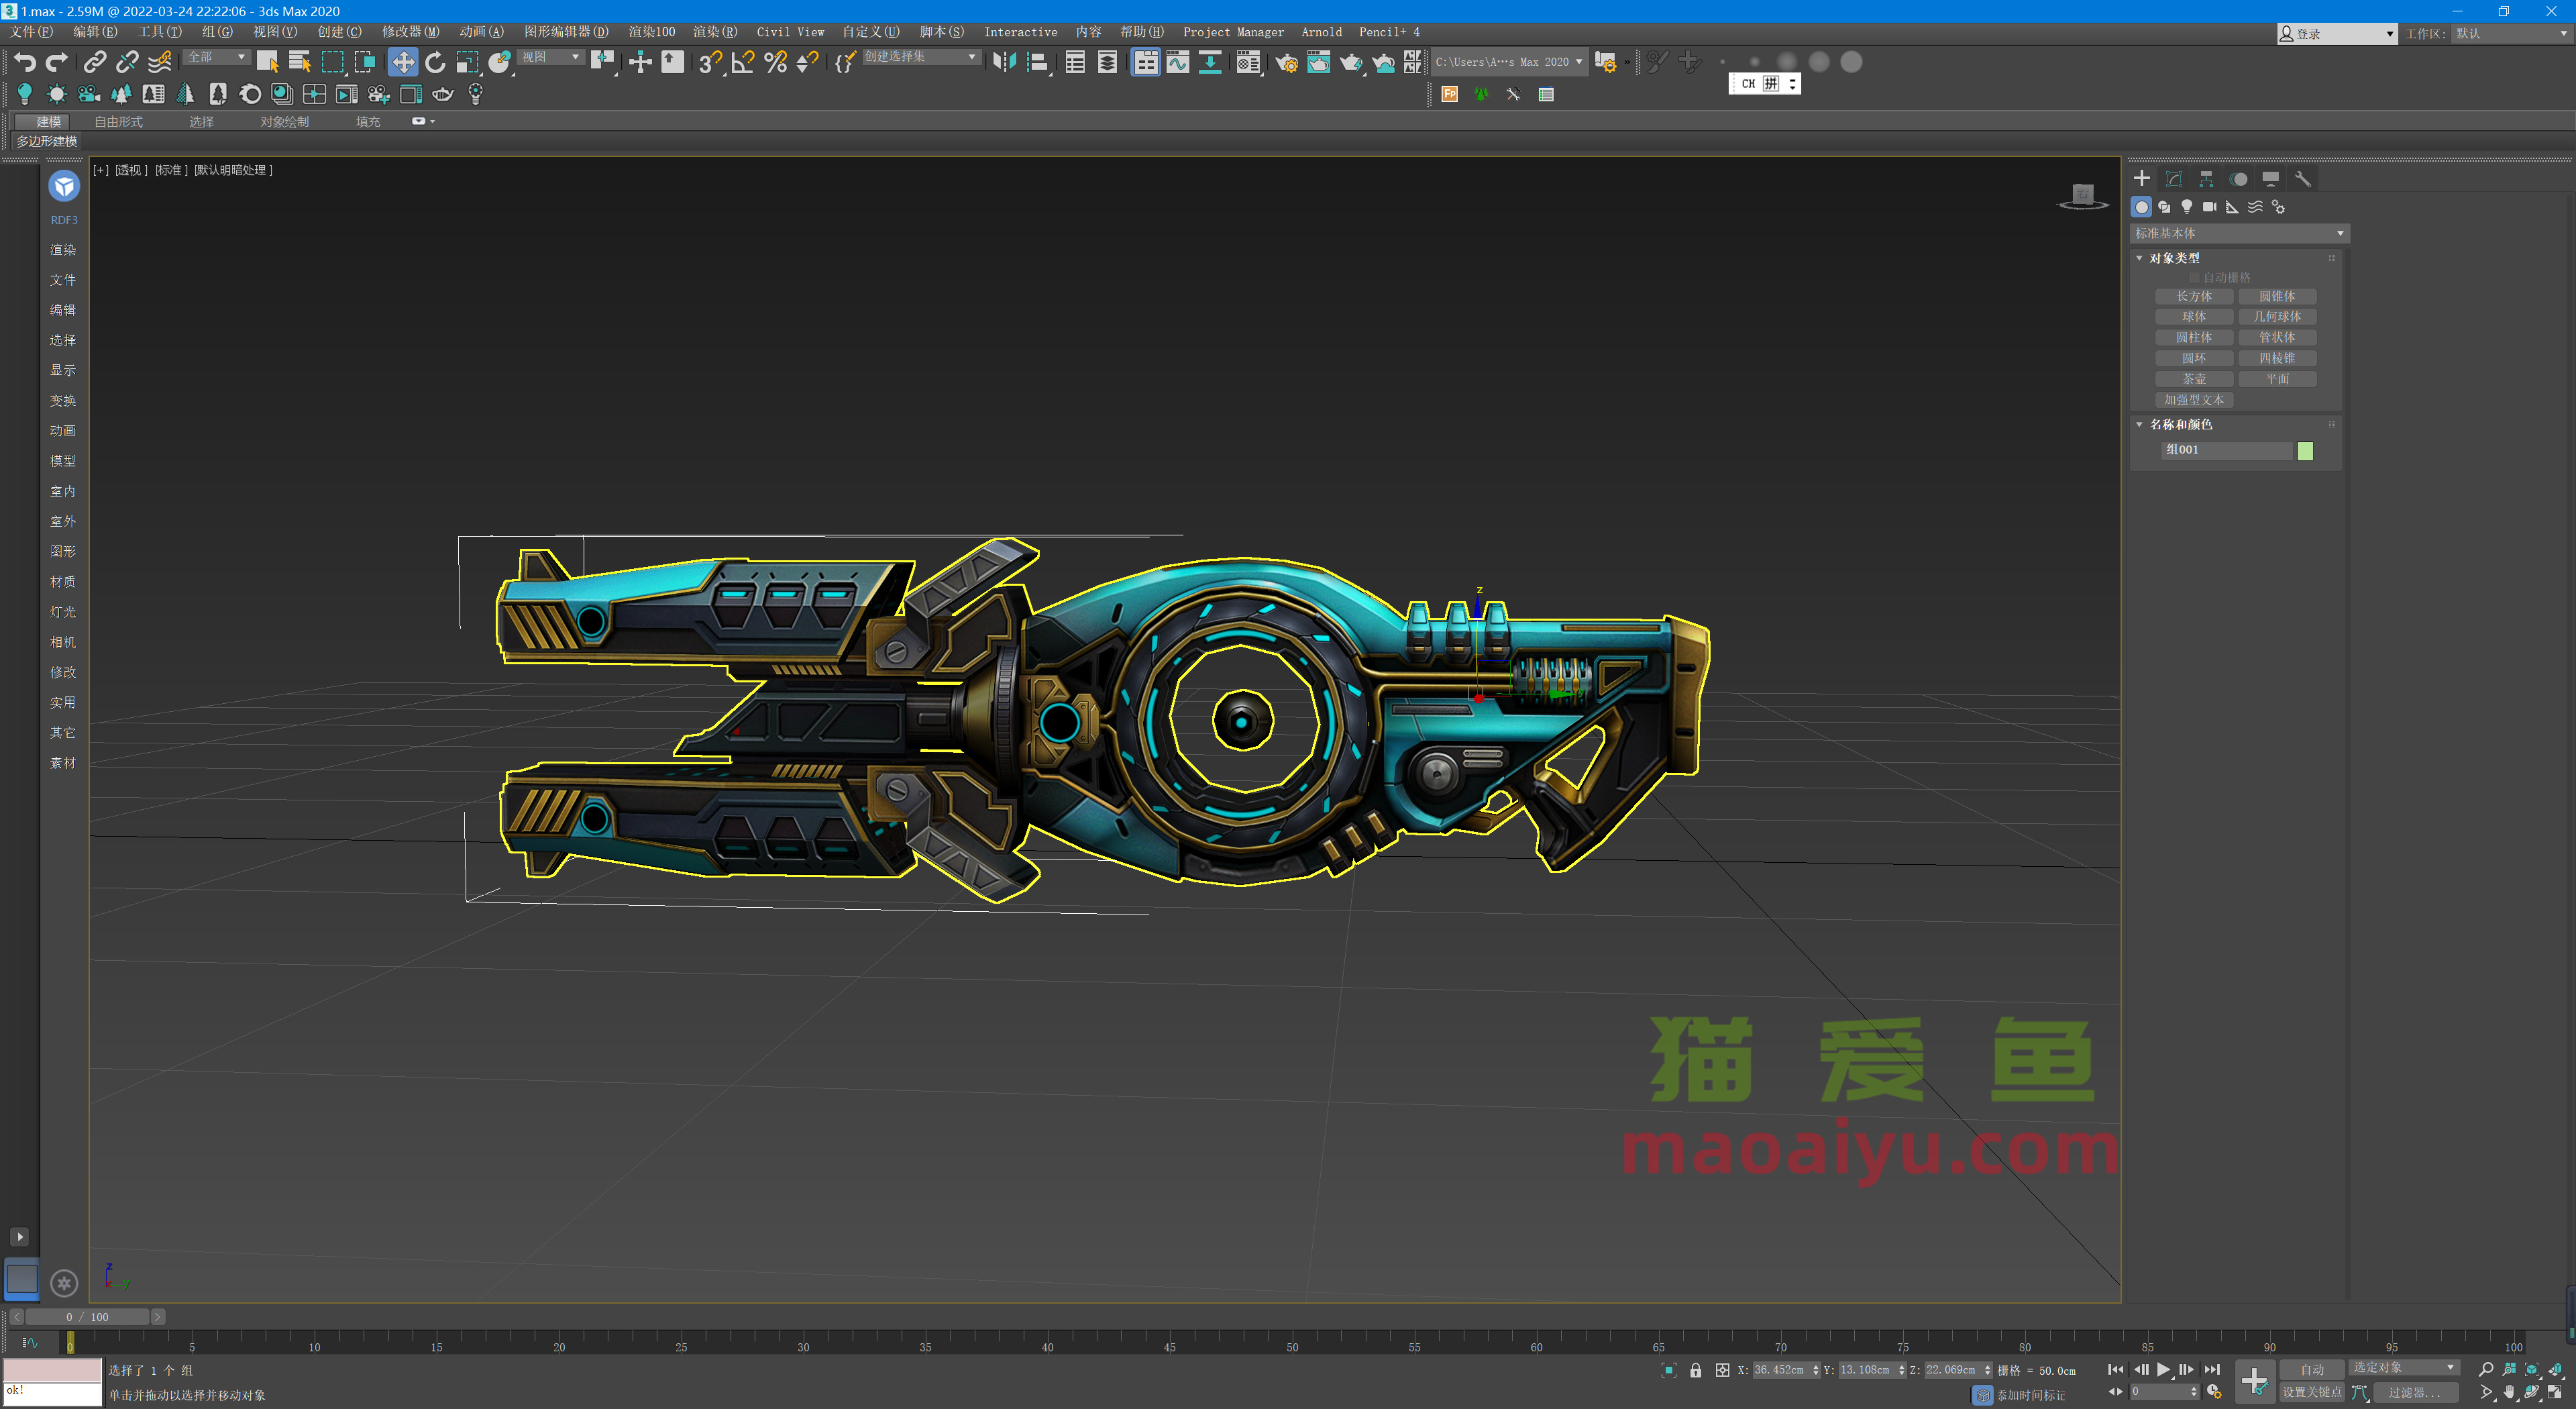Screen dimensions: 2576x1409
Task: Collapse the 对象类型 rollout
Action: (2174, 258)
